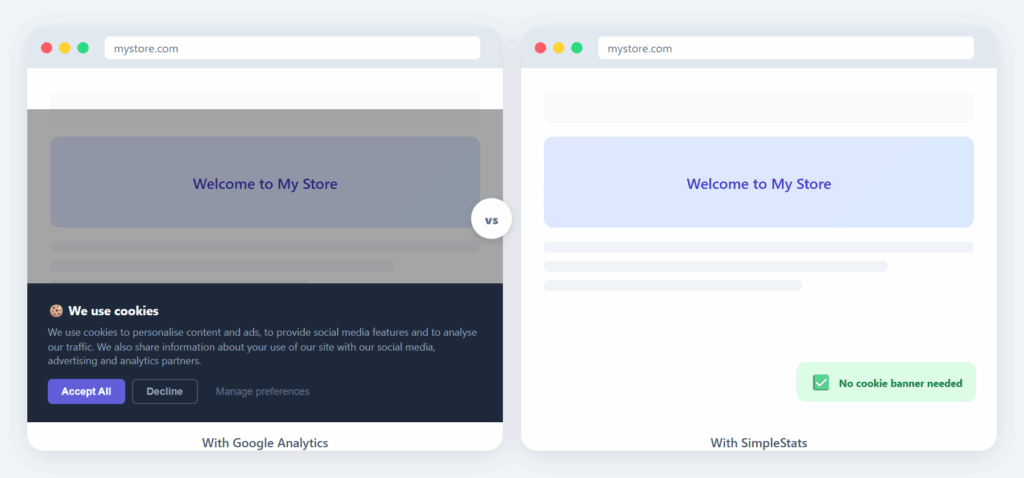This screenshot has height=478, width=1024.
Task: Click the cookie description paragraph
Action: pos(263,347)
